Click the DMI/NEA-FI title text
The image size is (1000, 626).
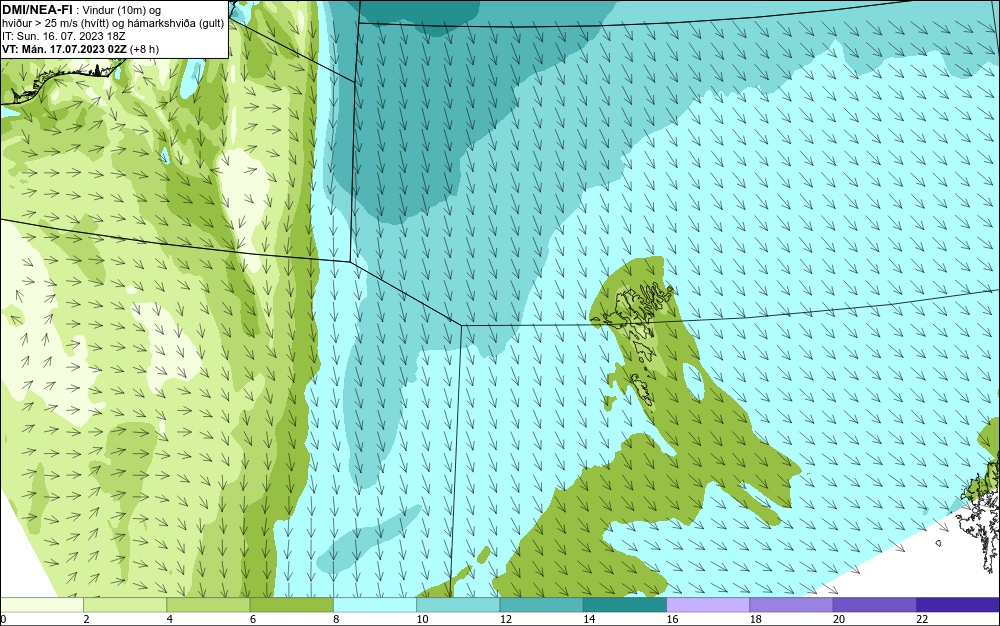point(37,10)
